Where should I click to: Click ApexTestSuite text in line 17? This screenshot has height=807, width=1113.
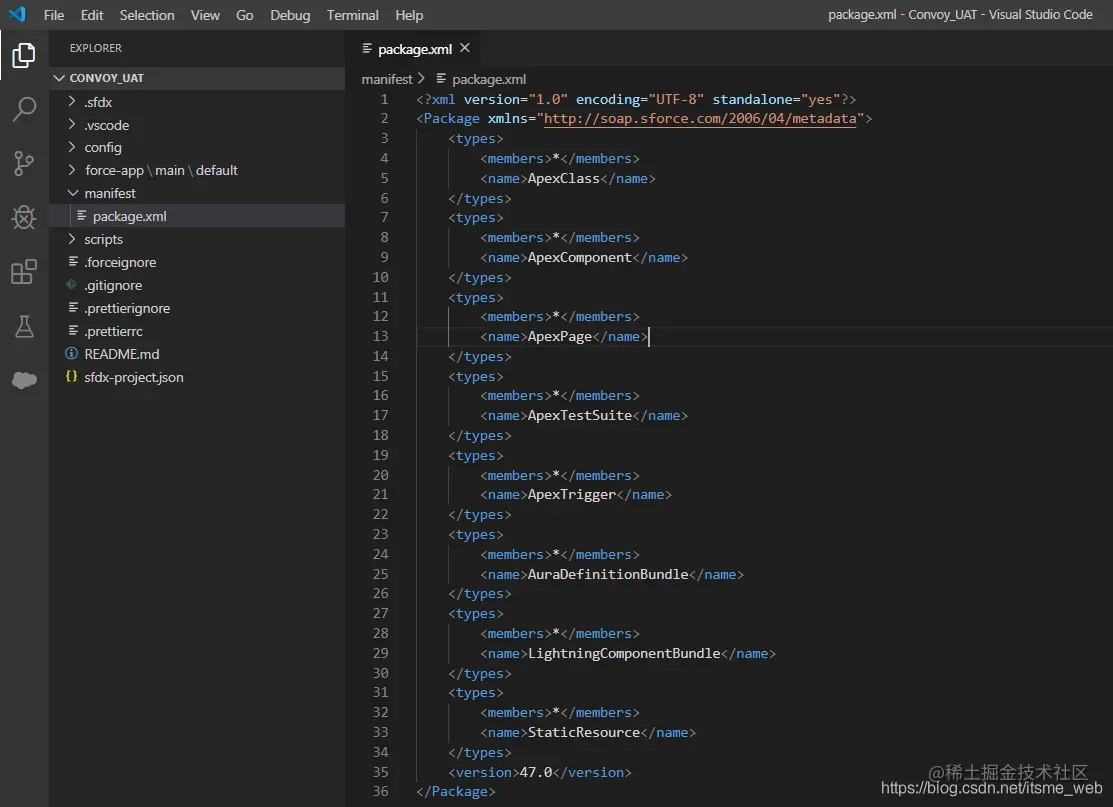pyautogui.click(x=579, y=415)
